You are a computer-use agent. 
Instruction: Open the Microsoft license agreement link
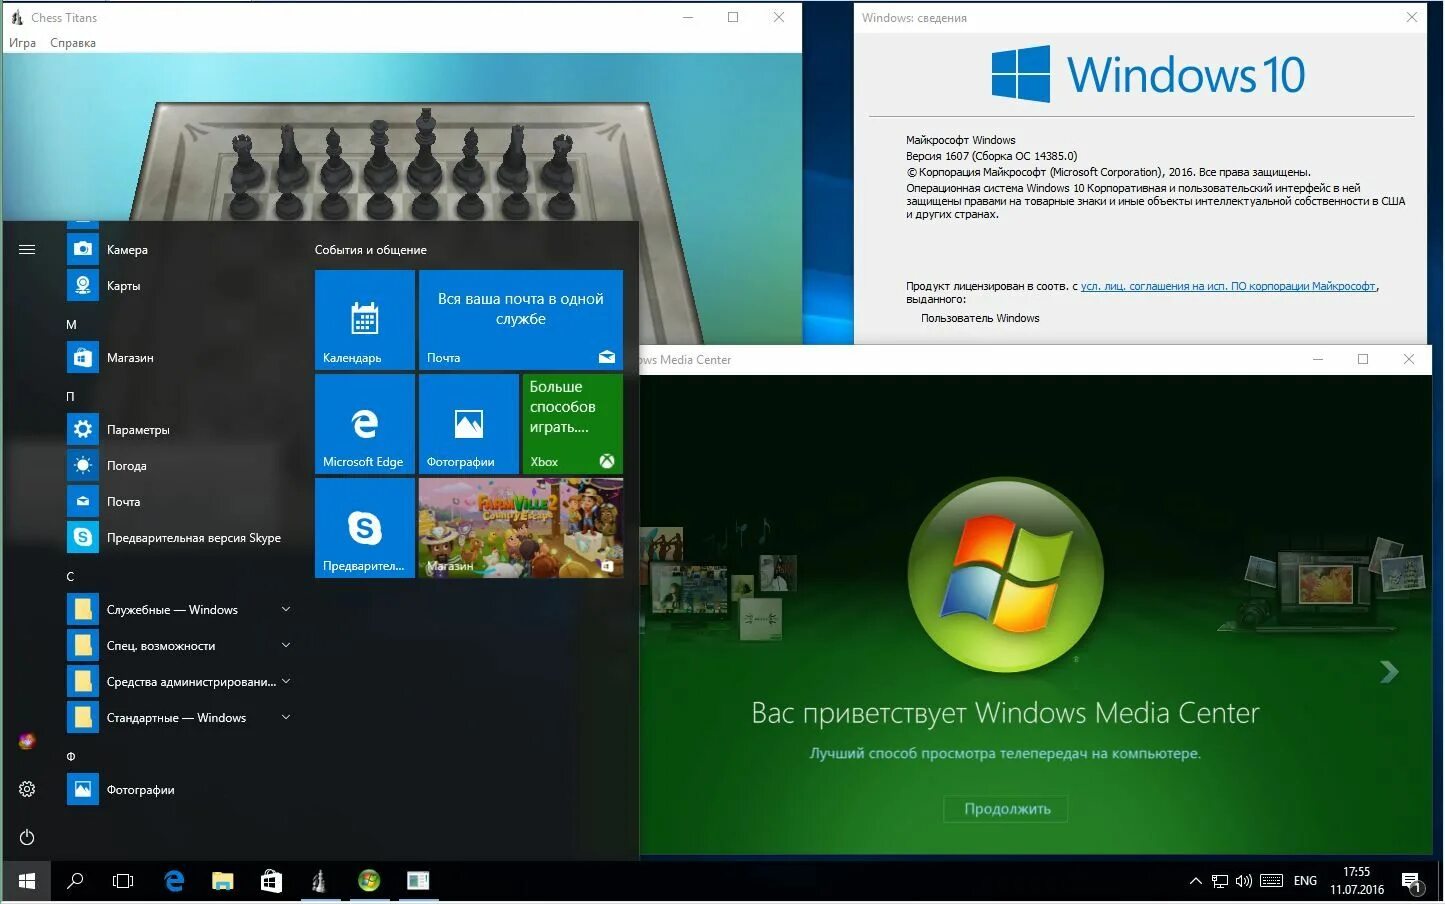click(1228, 286)
